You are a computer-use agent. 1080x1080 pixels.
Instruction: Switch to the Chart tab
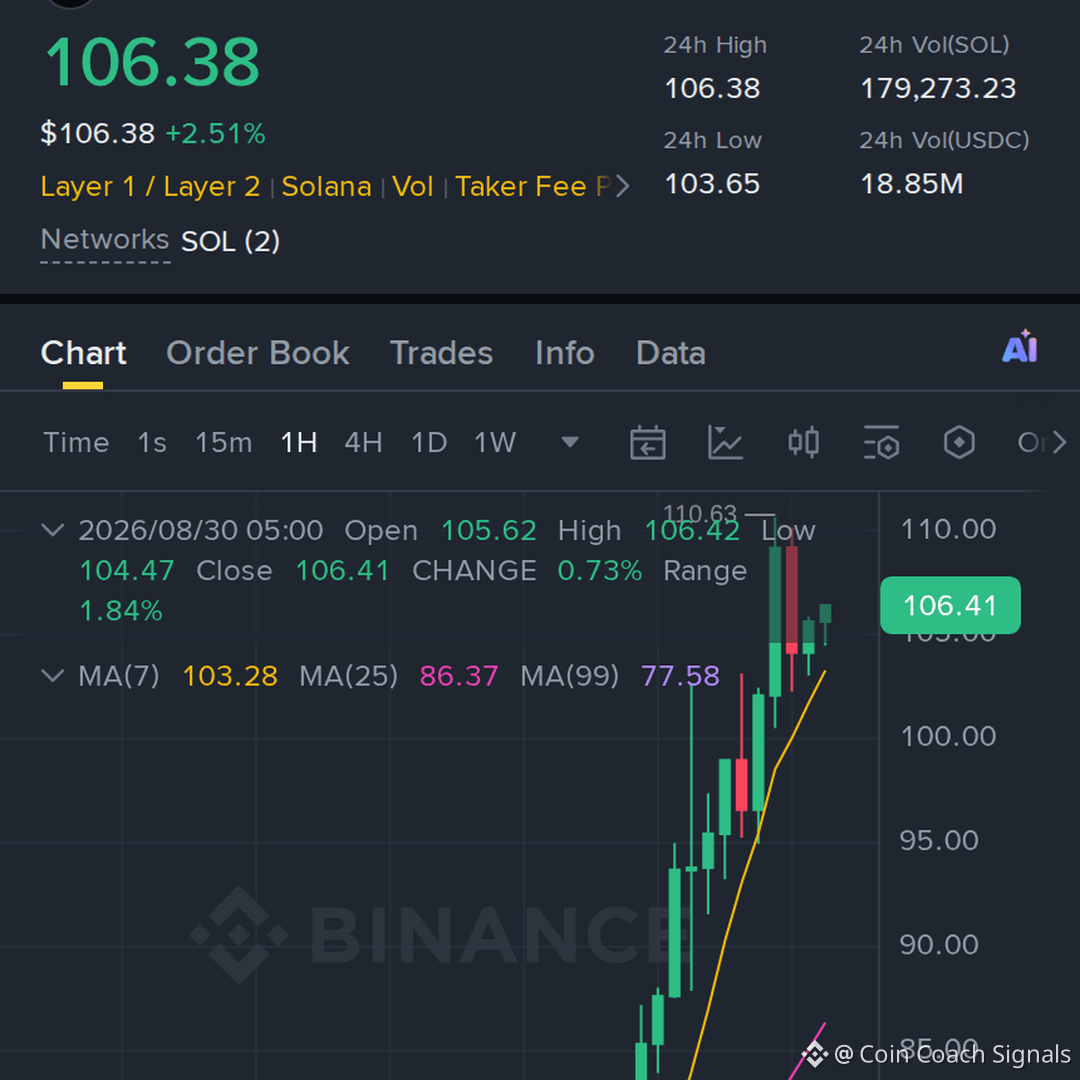point(83,353)
